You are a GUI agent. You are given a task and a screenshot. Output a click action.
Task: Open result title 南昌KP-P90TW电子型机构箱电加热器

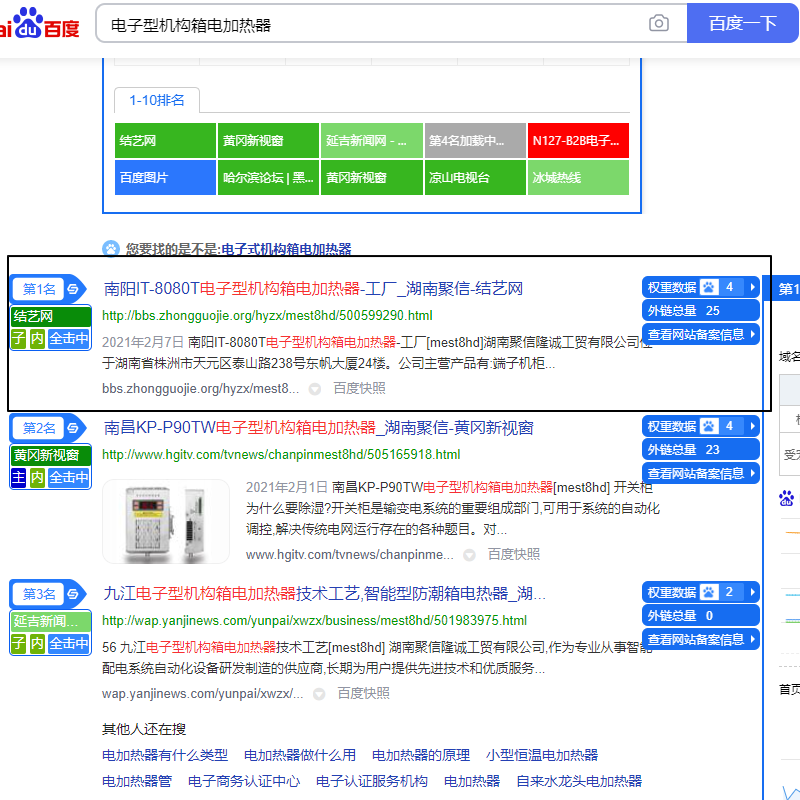pos(318,428)
